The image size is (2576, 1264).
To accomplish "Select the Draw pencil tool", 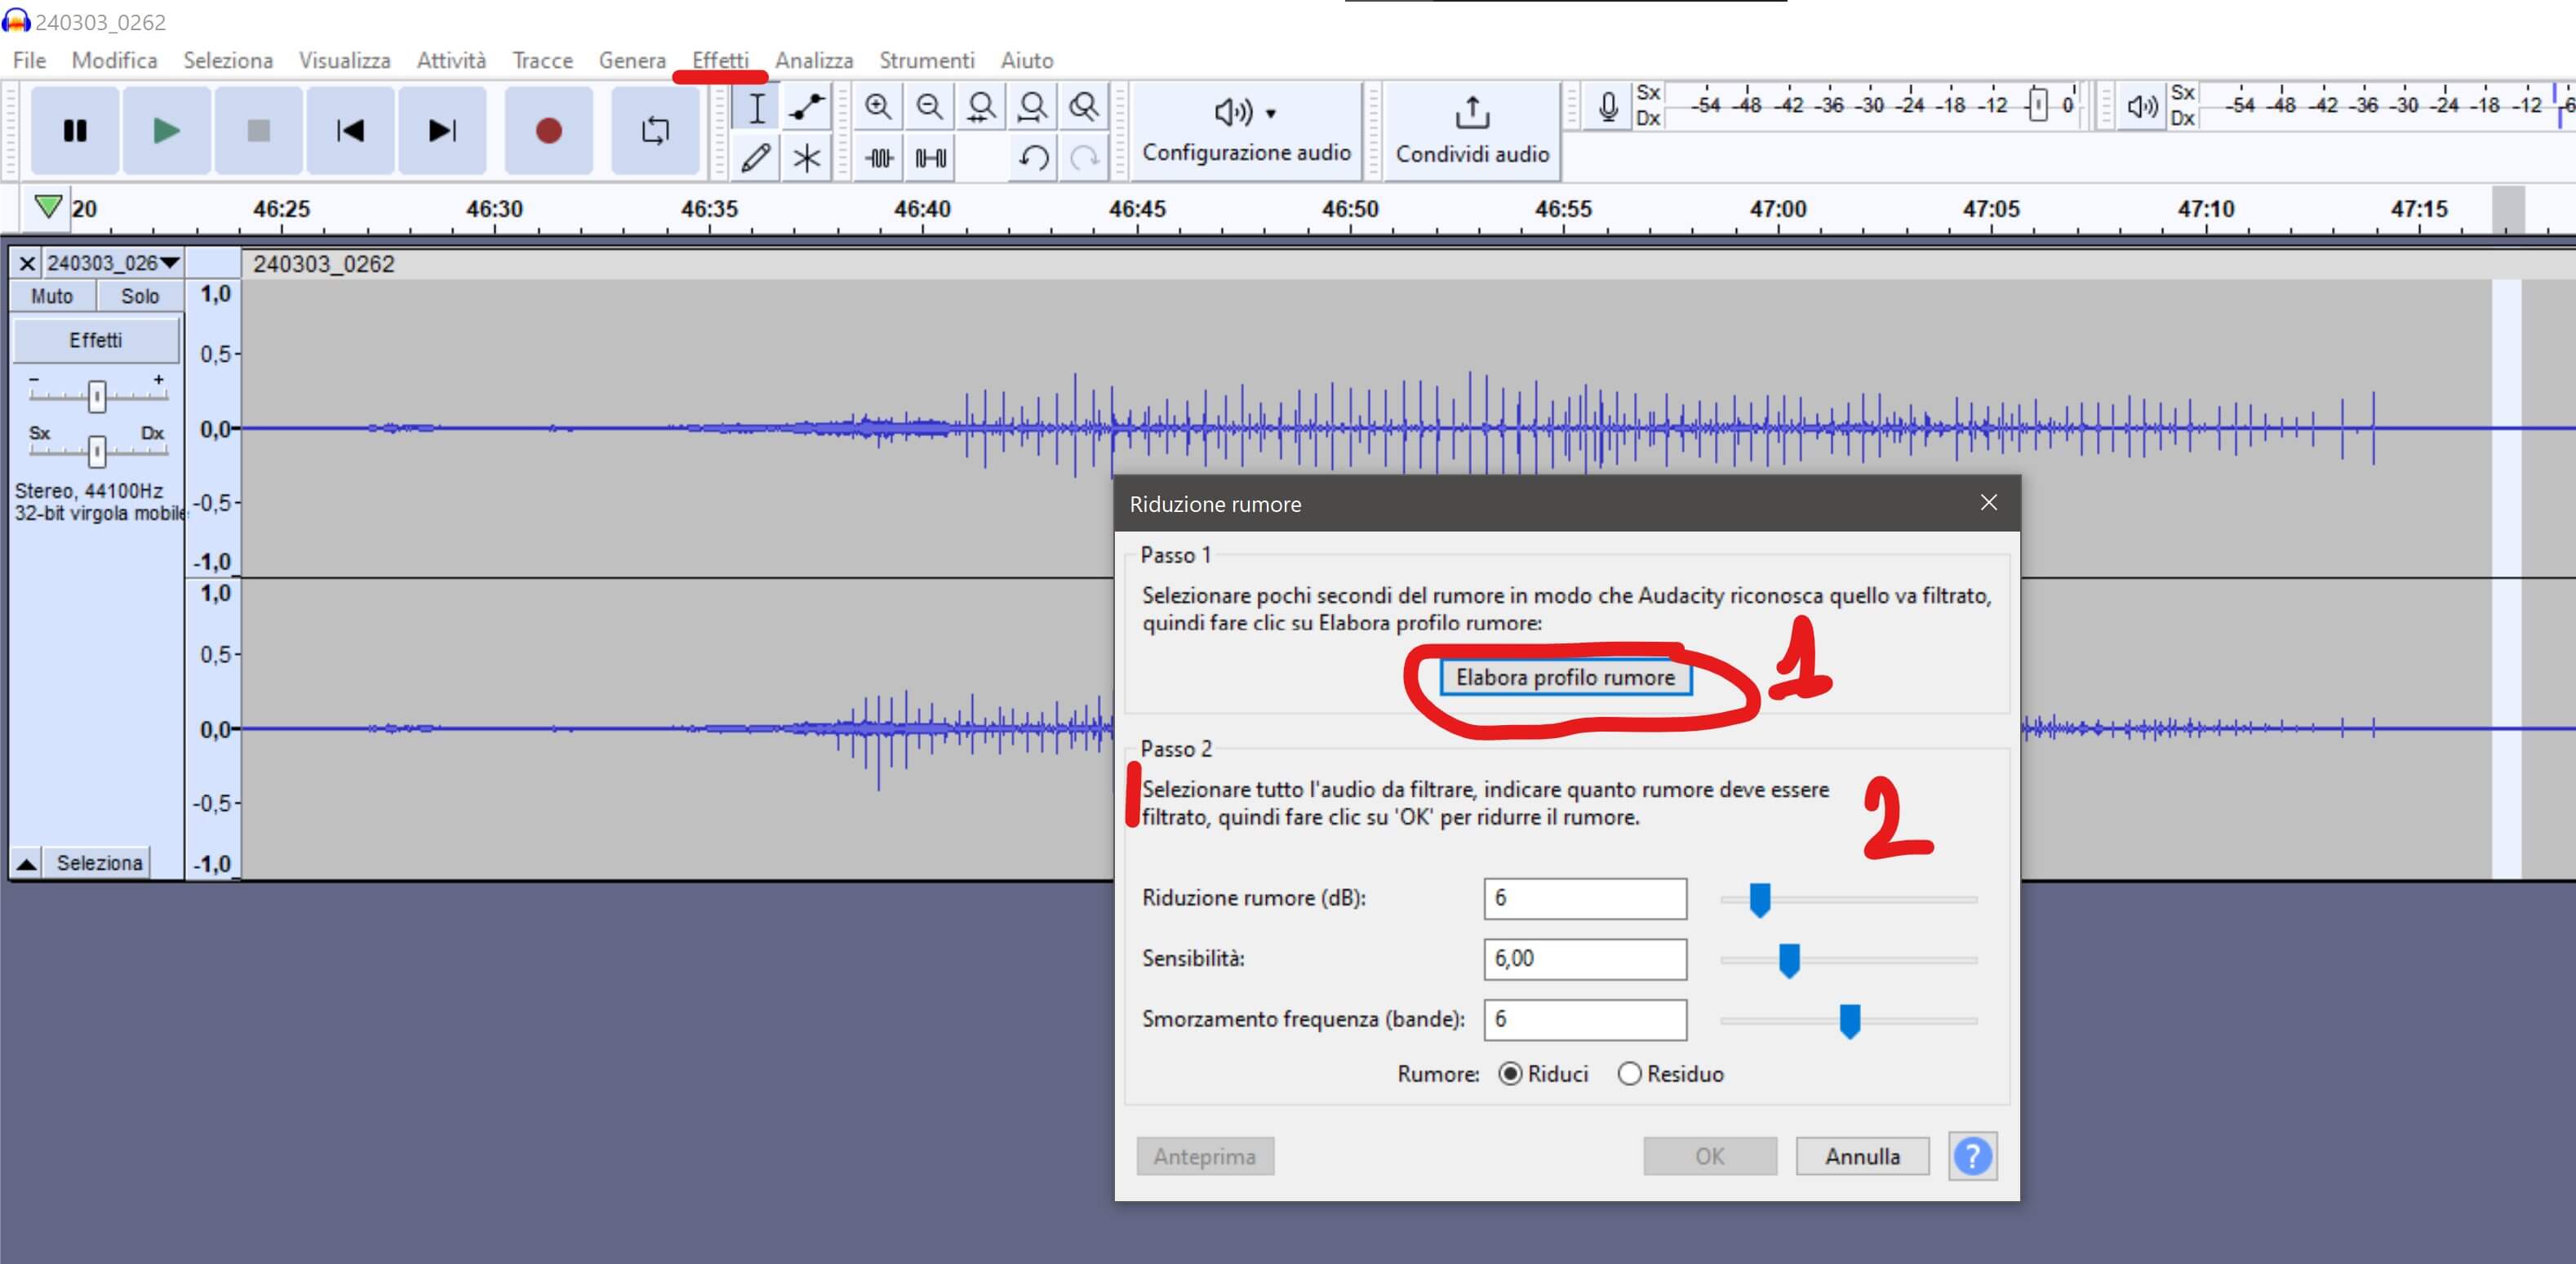I will 756,158.
